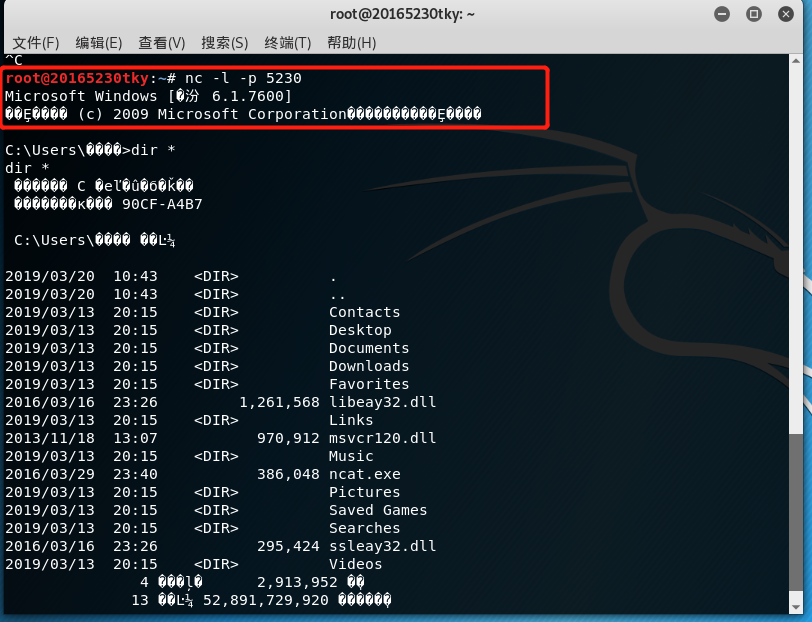Click free space 52,891,729,920

click(x=266, y=600)
